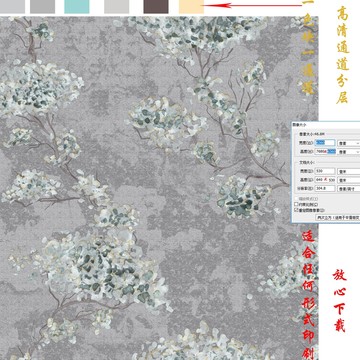Click the pixel width input field
This screenshot has width=360, height=360.
point(325,142)
